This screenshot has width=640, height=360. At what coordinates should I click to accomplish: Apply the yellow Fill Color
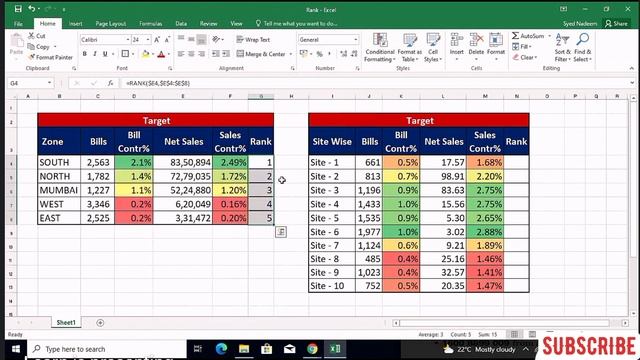point(145,54)
